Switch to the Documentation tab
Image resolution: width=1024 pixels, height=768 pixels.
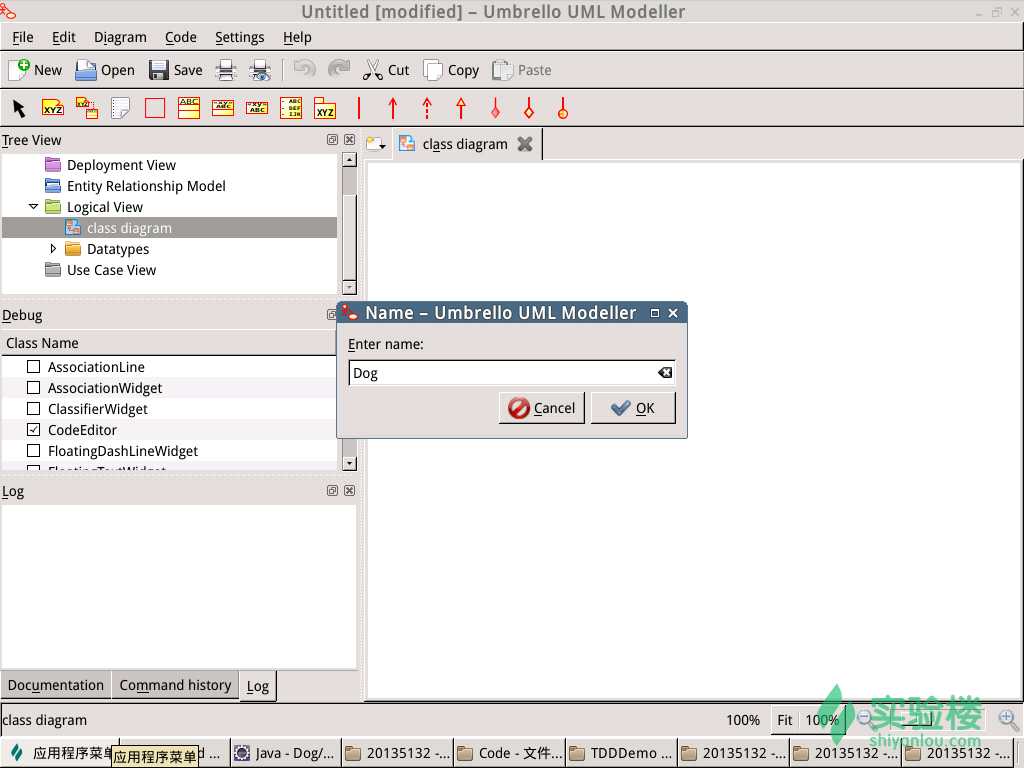point(56,685)
